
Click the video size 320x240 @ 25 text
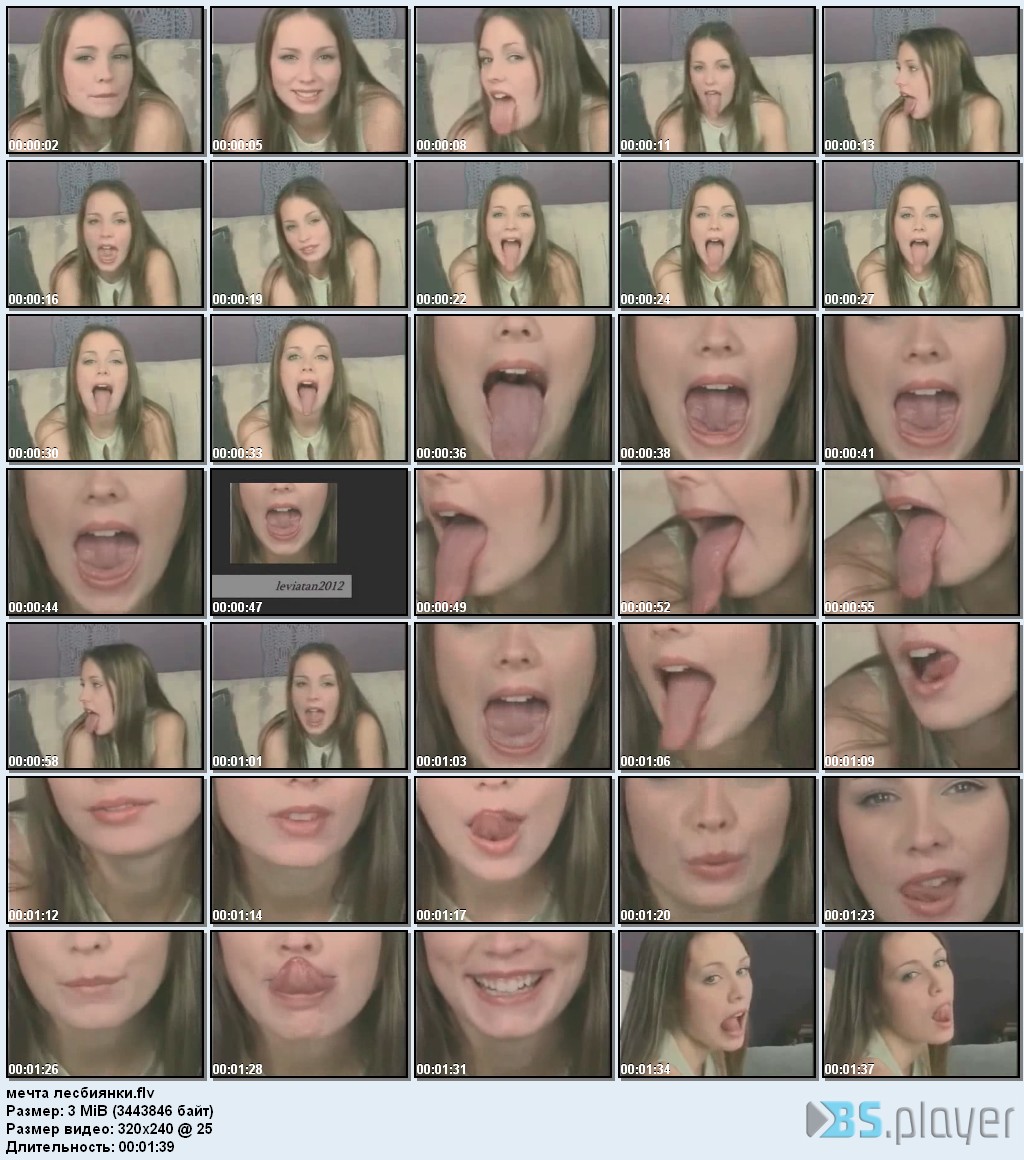(x=109, y=1129)
